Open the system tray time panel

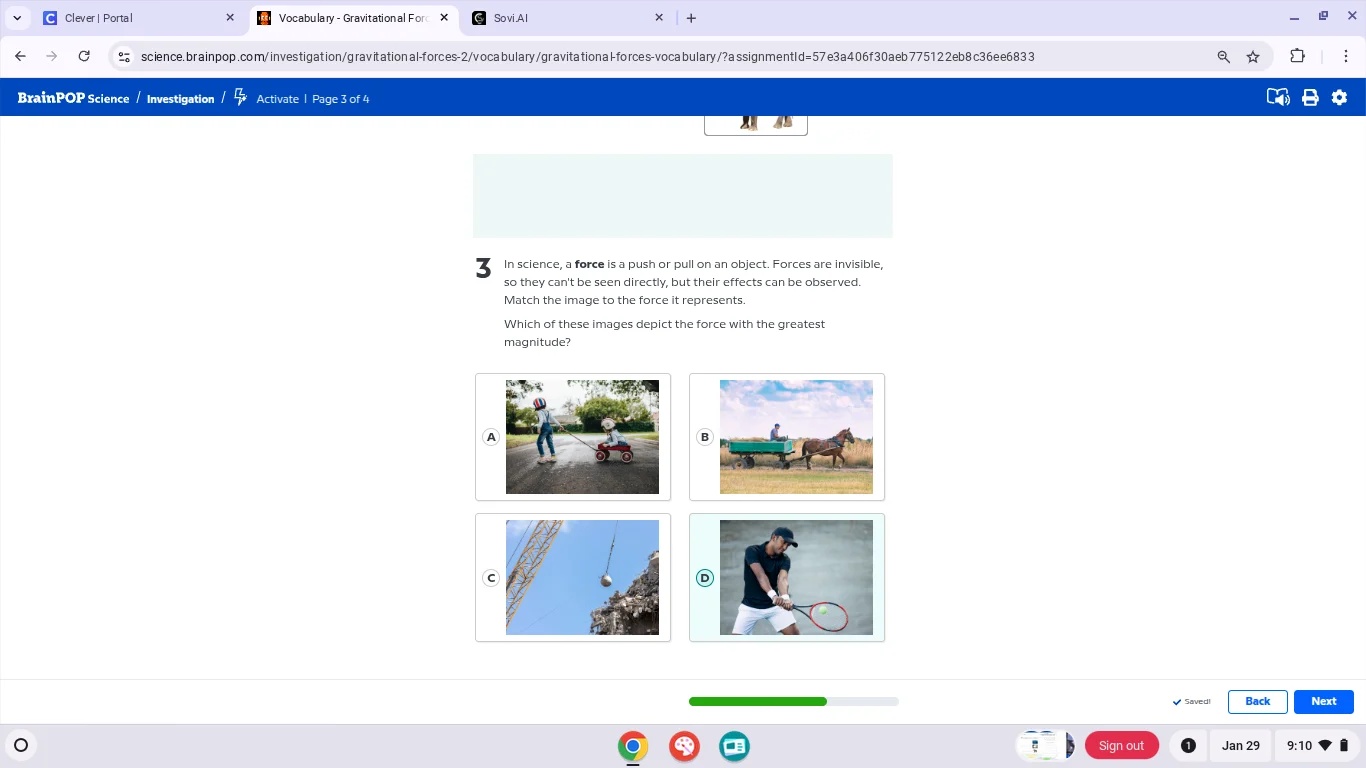coord(1308,745)
